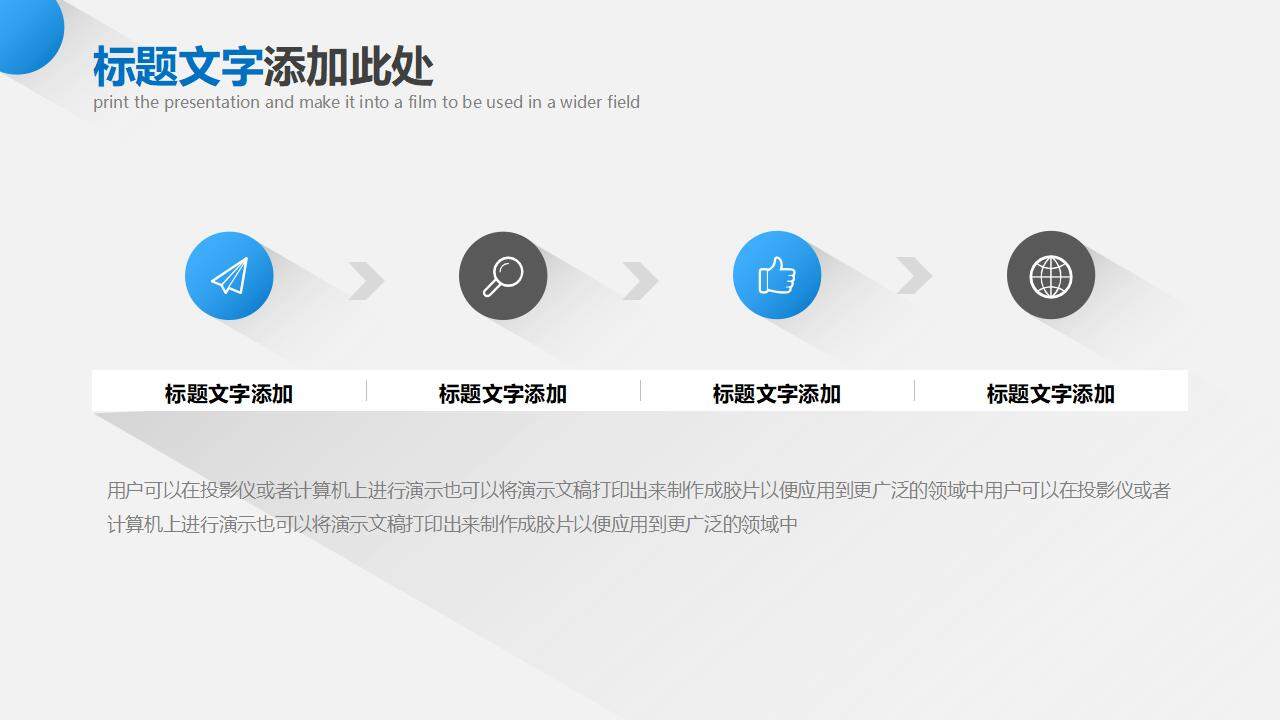Click the paper plane icon circle

[229, 276]
